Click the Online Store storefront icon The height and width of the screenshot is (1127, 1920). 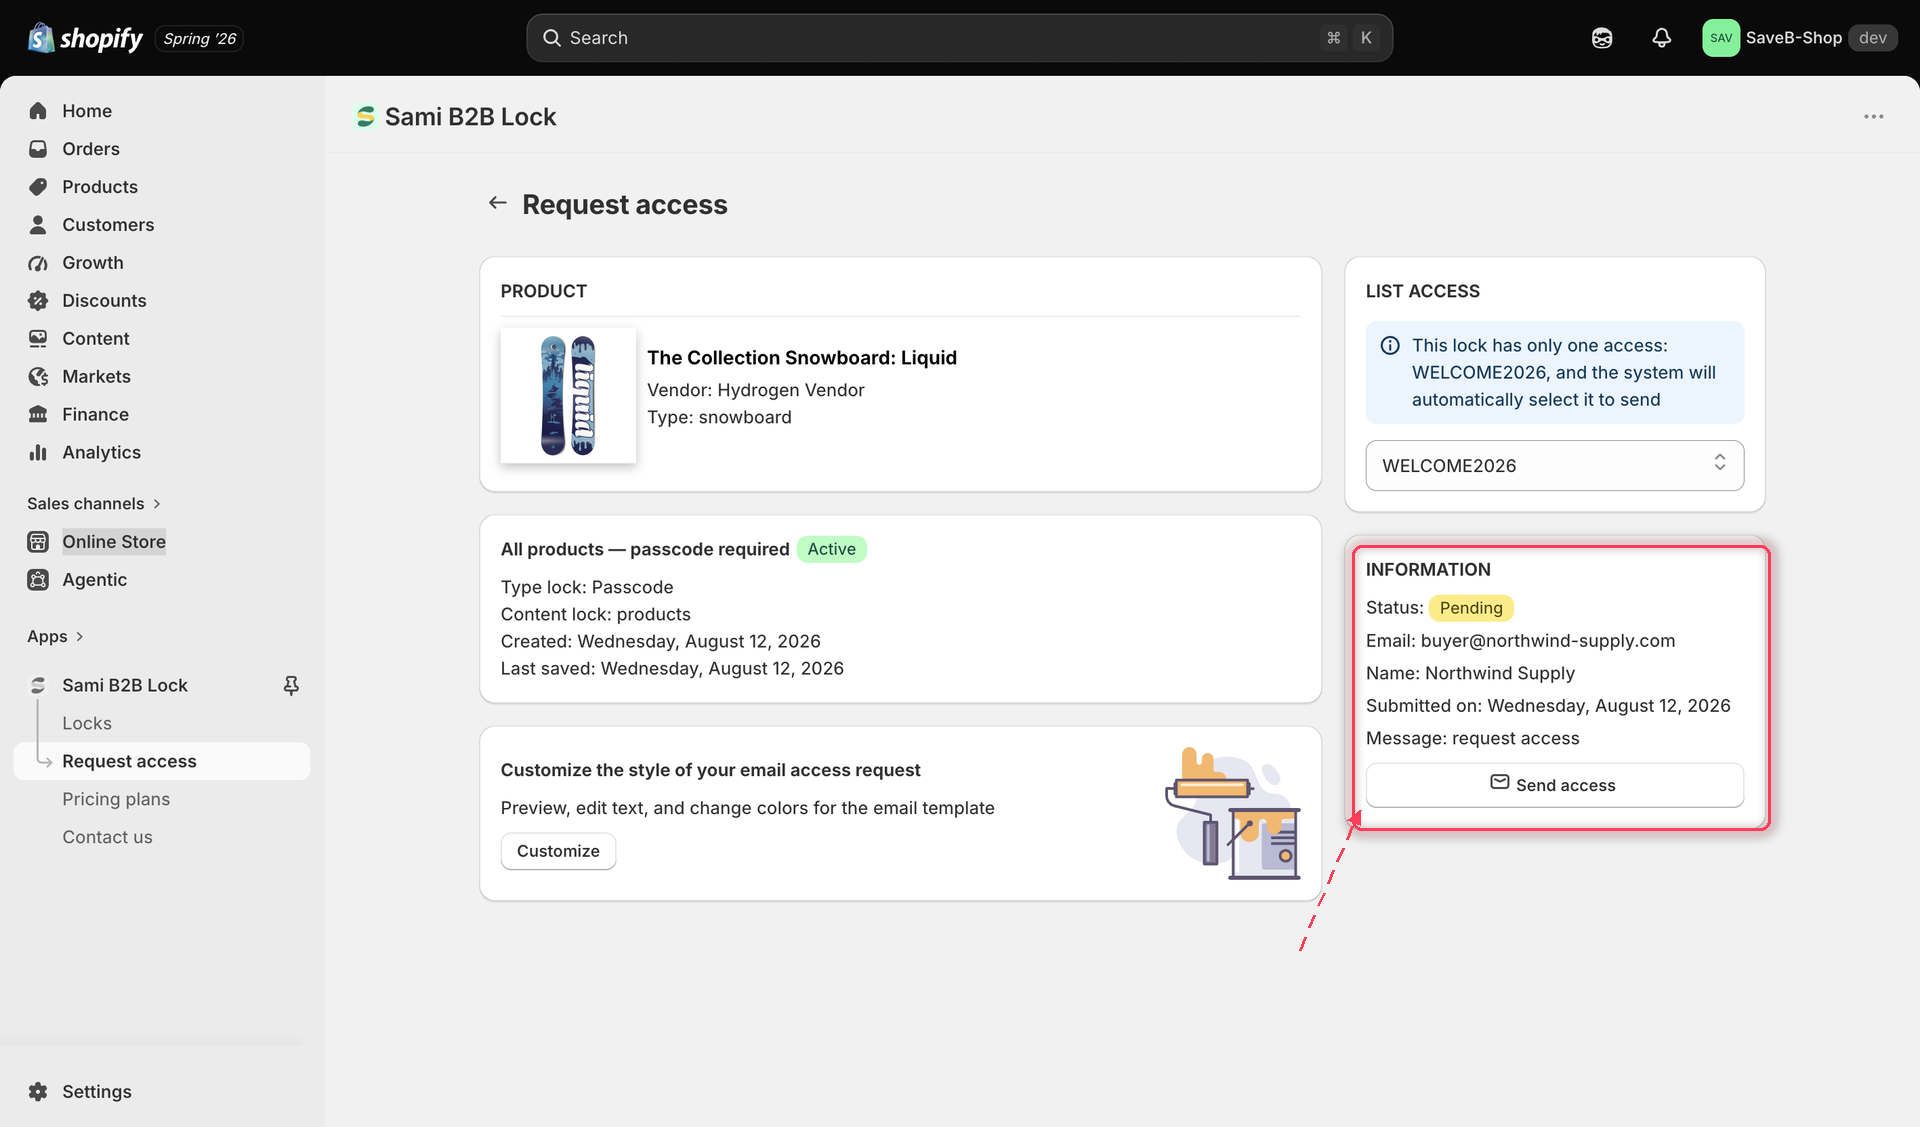coord(38,542)
